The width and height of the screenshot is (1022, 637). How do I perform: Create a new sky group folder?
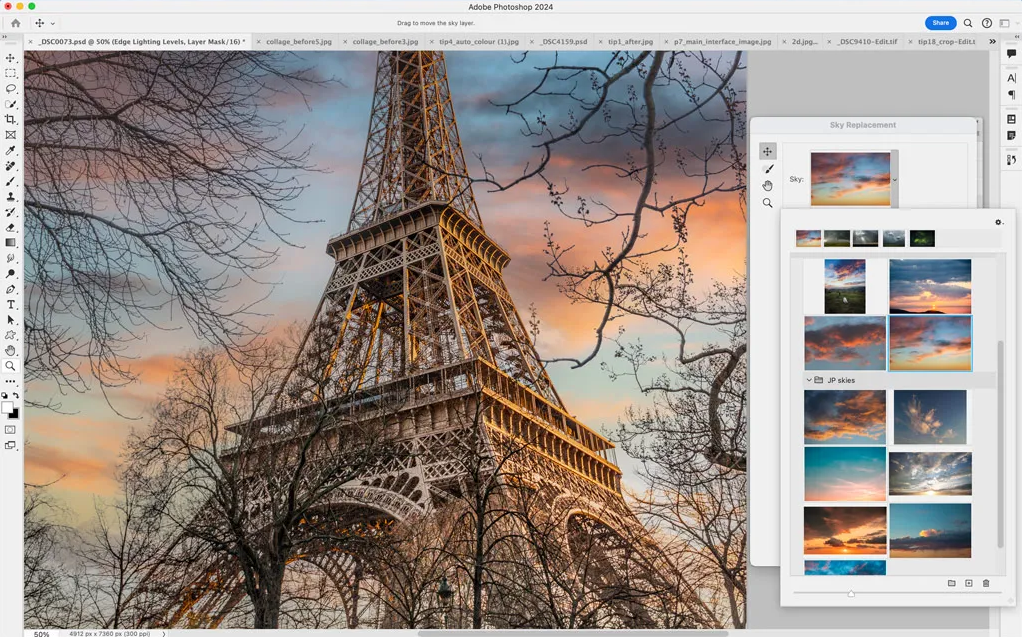(951, 583)
